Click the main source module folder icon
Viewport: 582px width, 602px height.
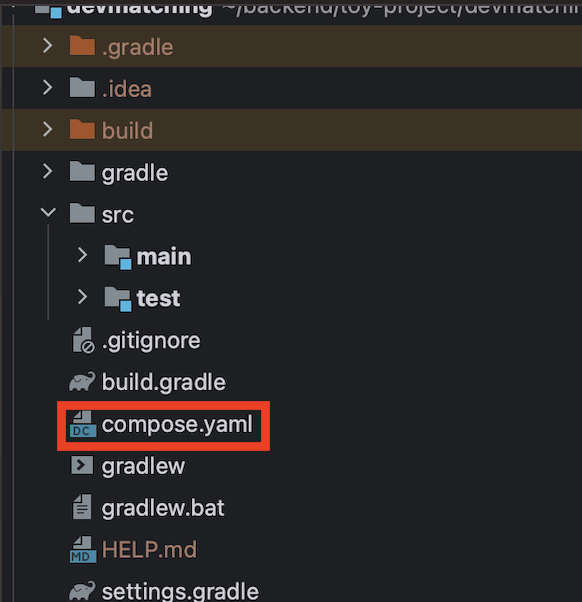click(118, 257)
